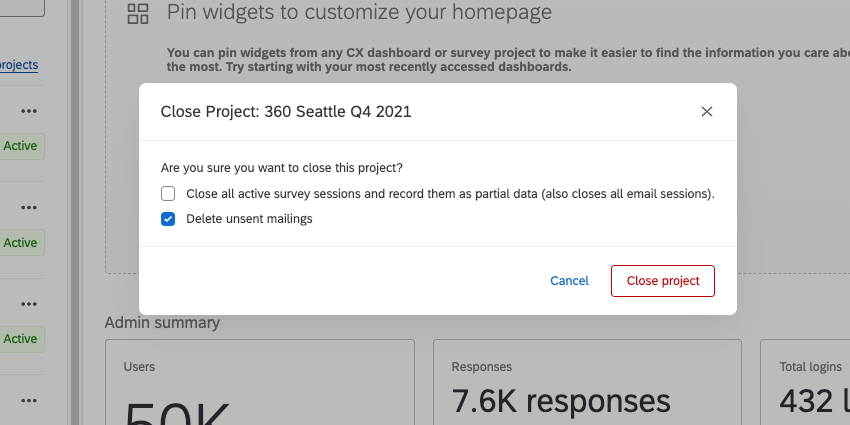Follow the projects link in the sidebar
Screen dimensions: 850x425
[x=19, y=65]
